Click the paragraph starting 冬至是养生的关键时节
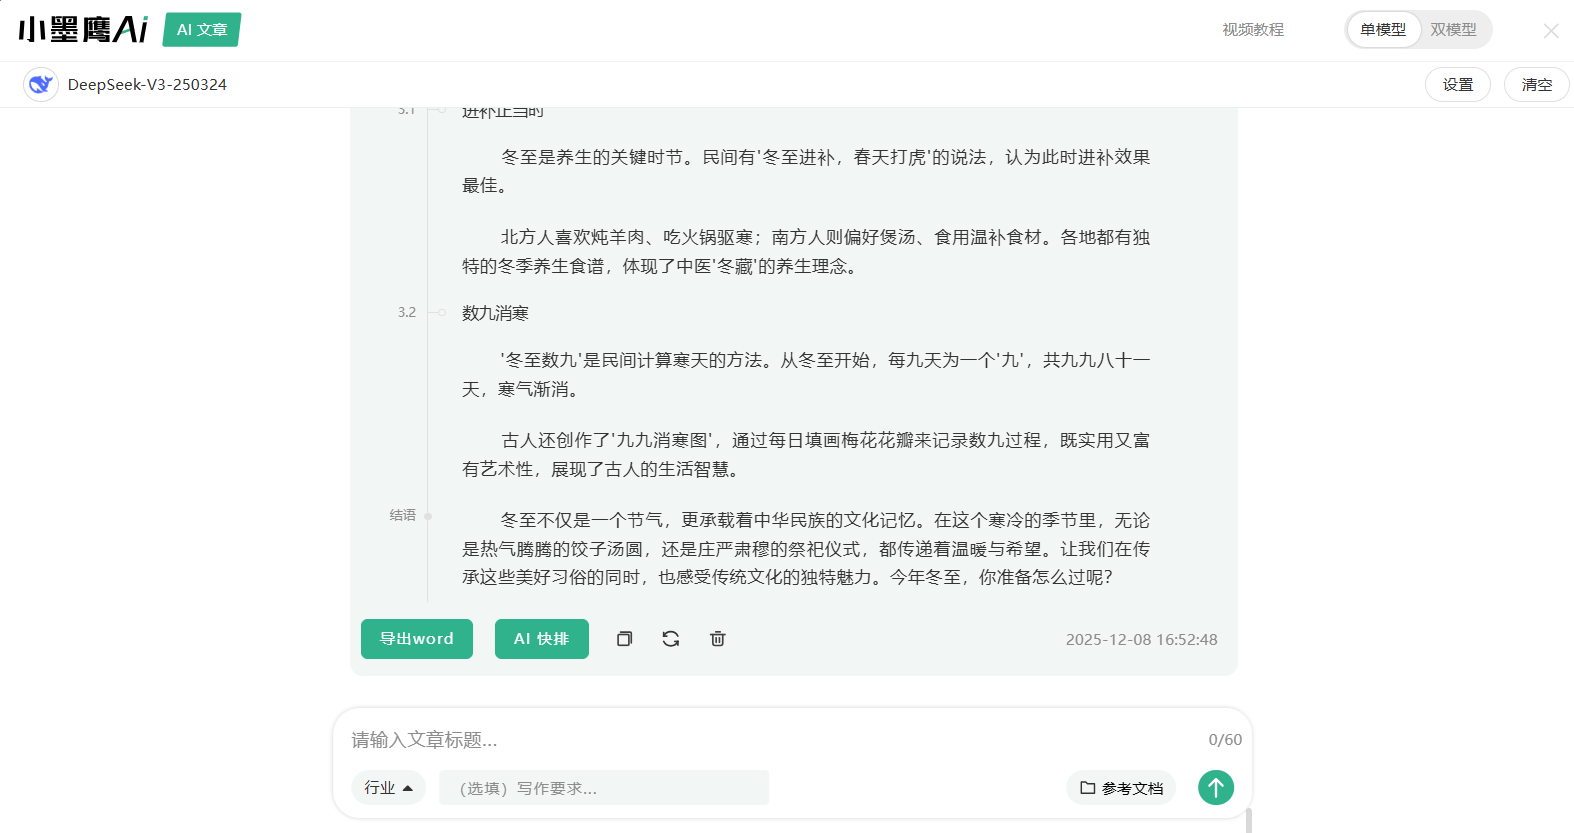 click(x=806, y=171)
